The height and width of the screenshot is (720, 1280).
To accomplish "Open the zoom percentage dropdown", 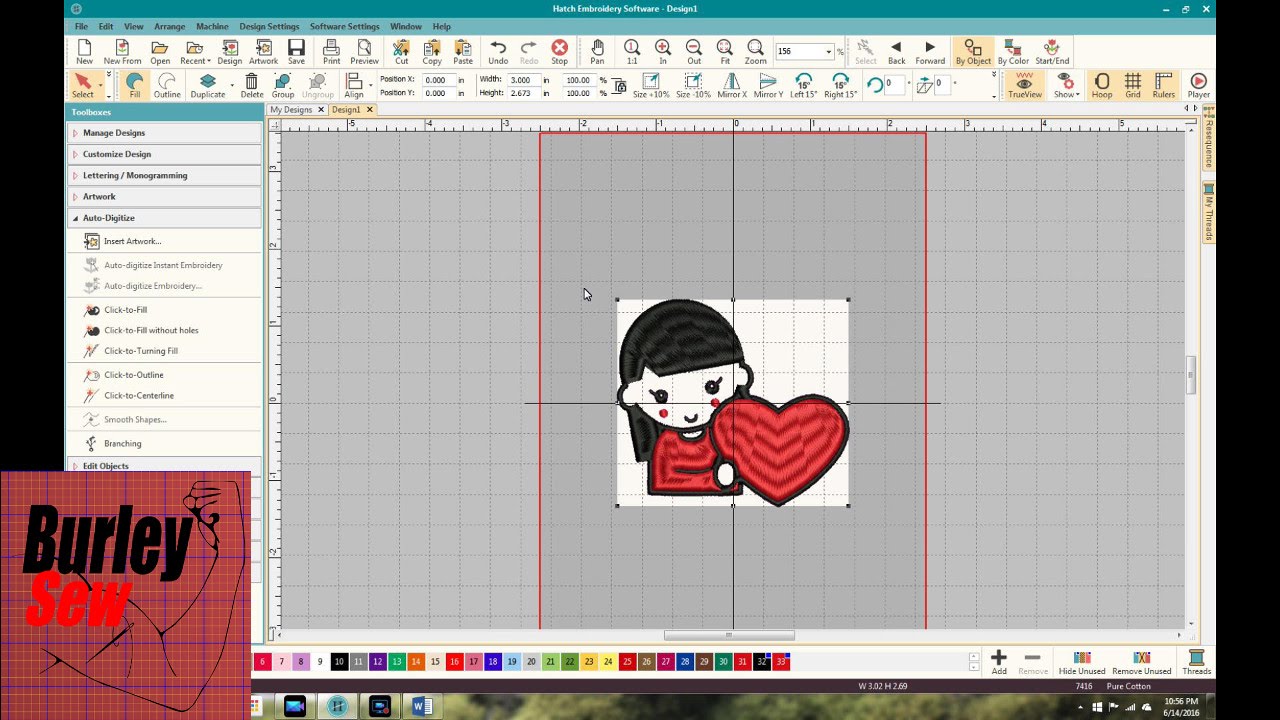I will pos(828,52).
